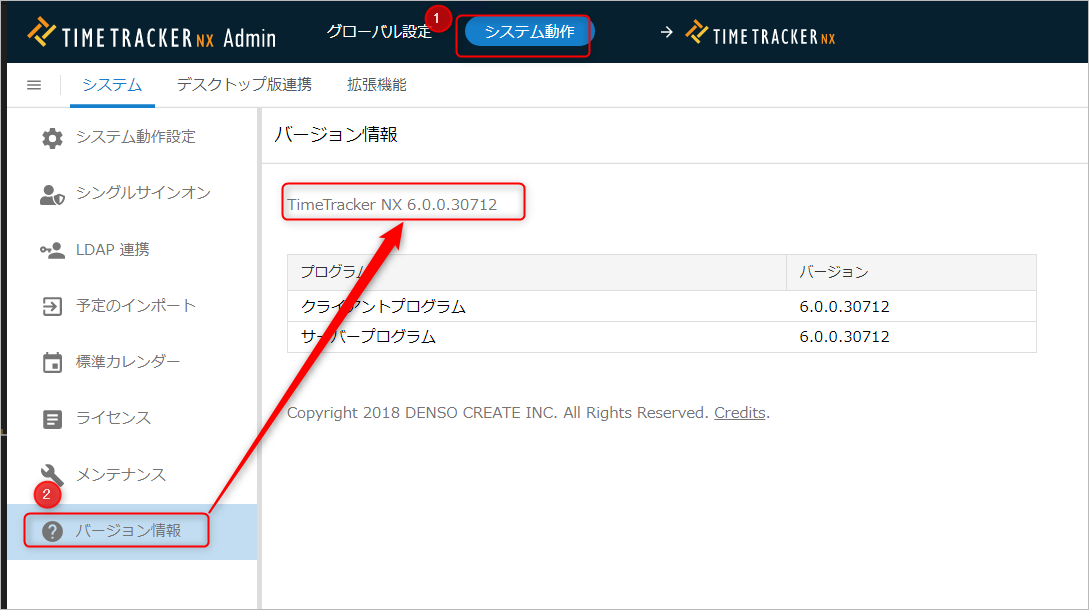Click the user-shield icon for シングルサインオン

pos(52,194)
